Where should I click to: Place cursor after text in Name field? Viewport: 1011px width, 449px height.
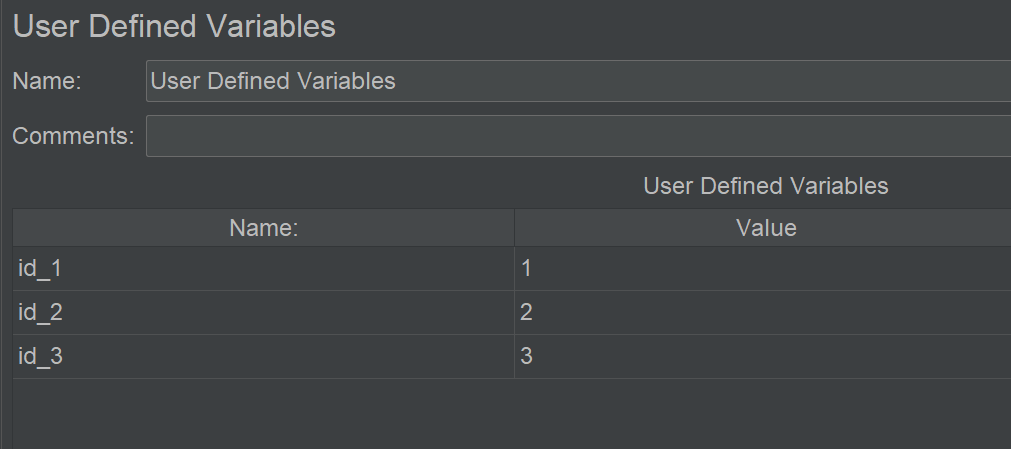(398, 81)
